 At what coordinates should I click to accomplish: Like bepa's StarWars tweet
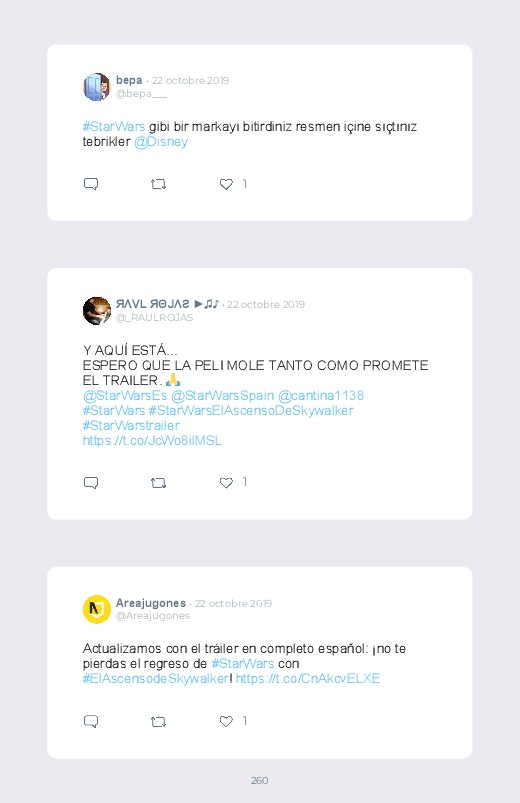point(226,184)
